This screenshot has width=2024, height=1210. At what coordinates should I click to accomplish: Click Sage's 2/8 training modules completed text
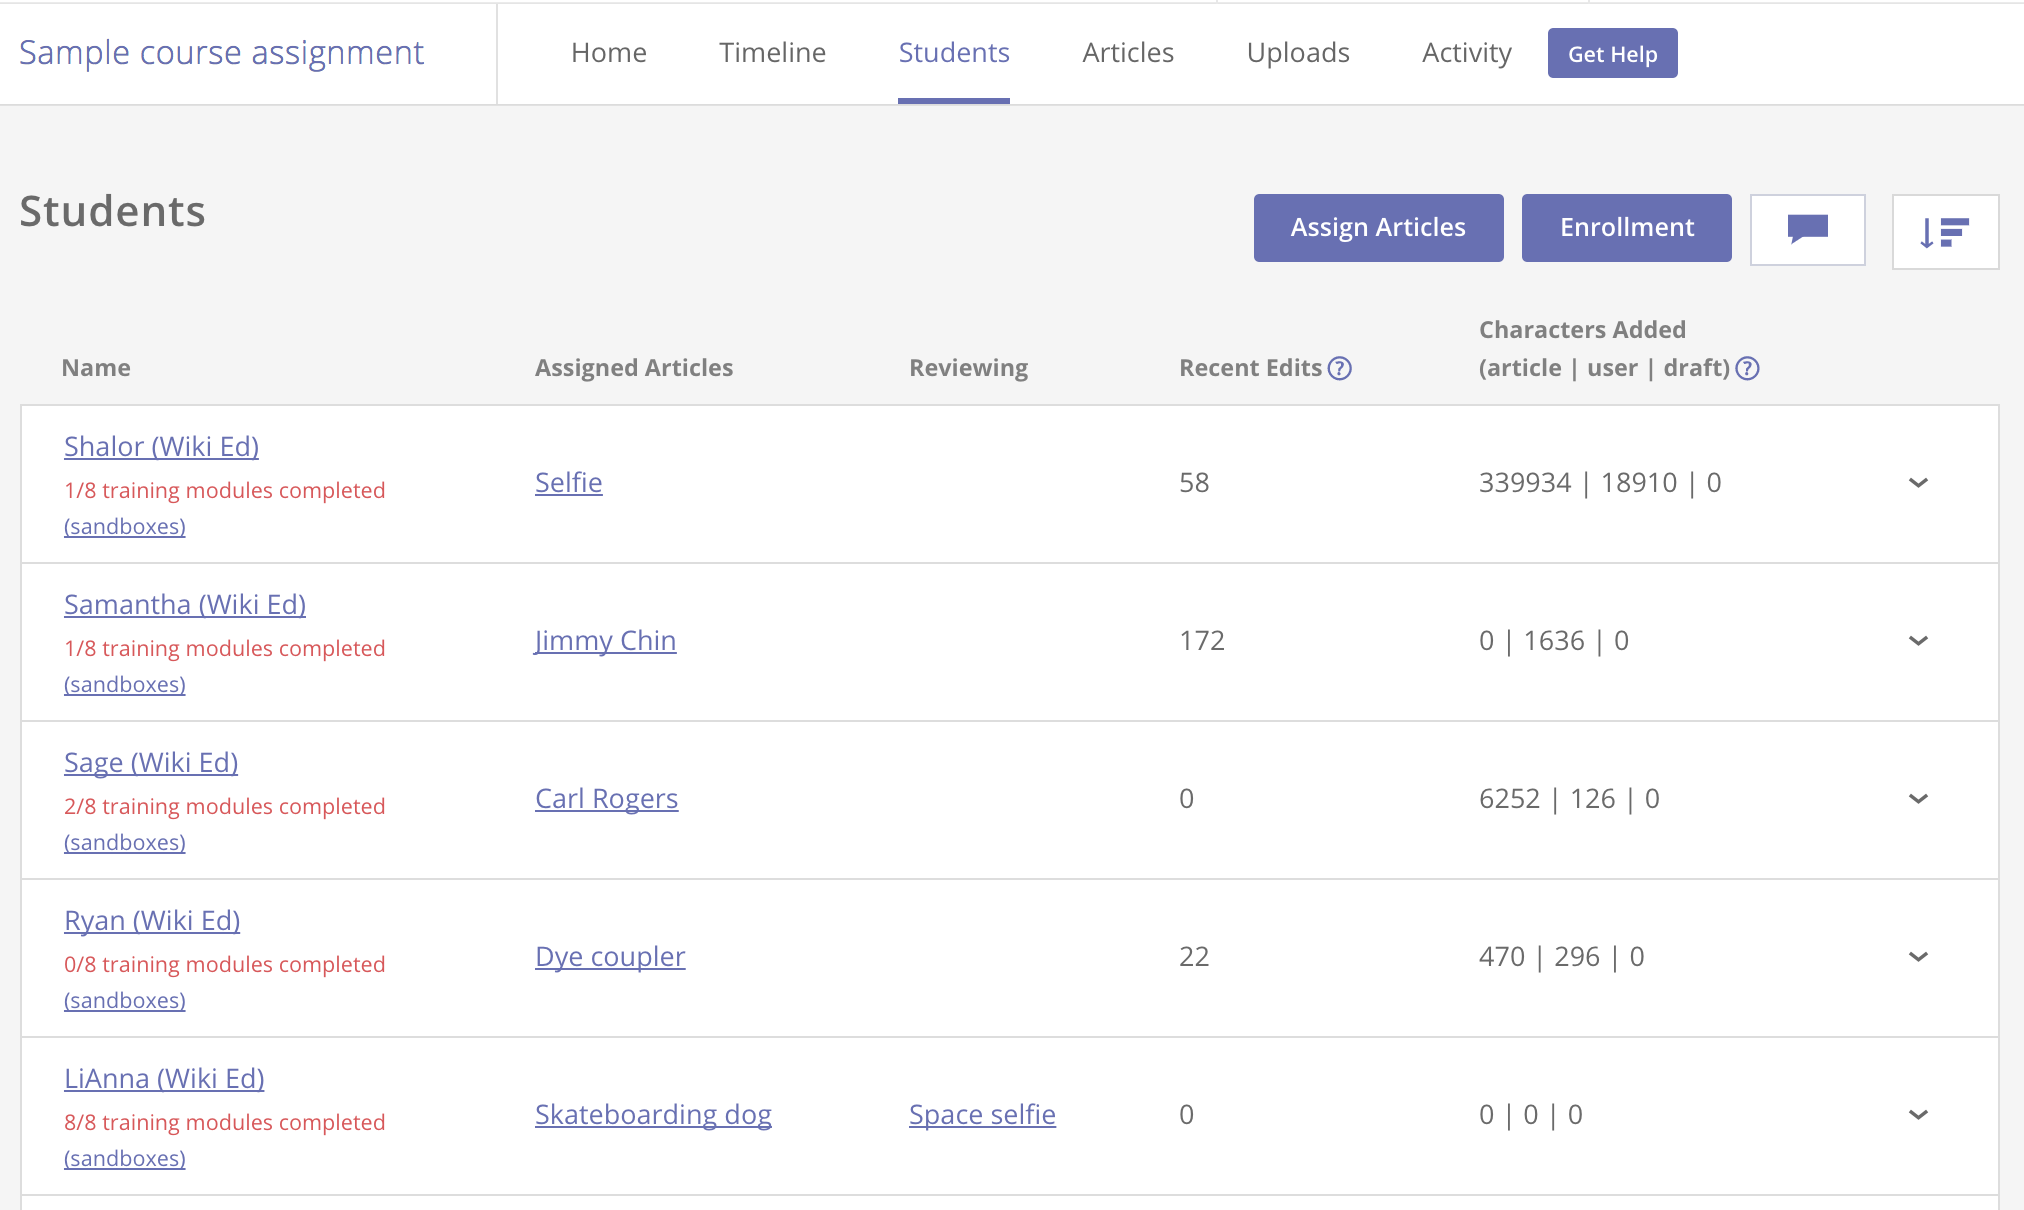225,806
